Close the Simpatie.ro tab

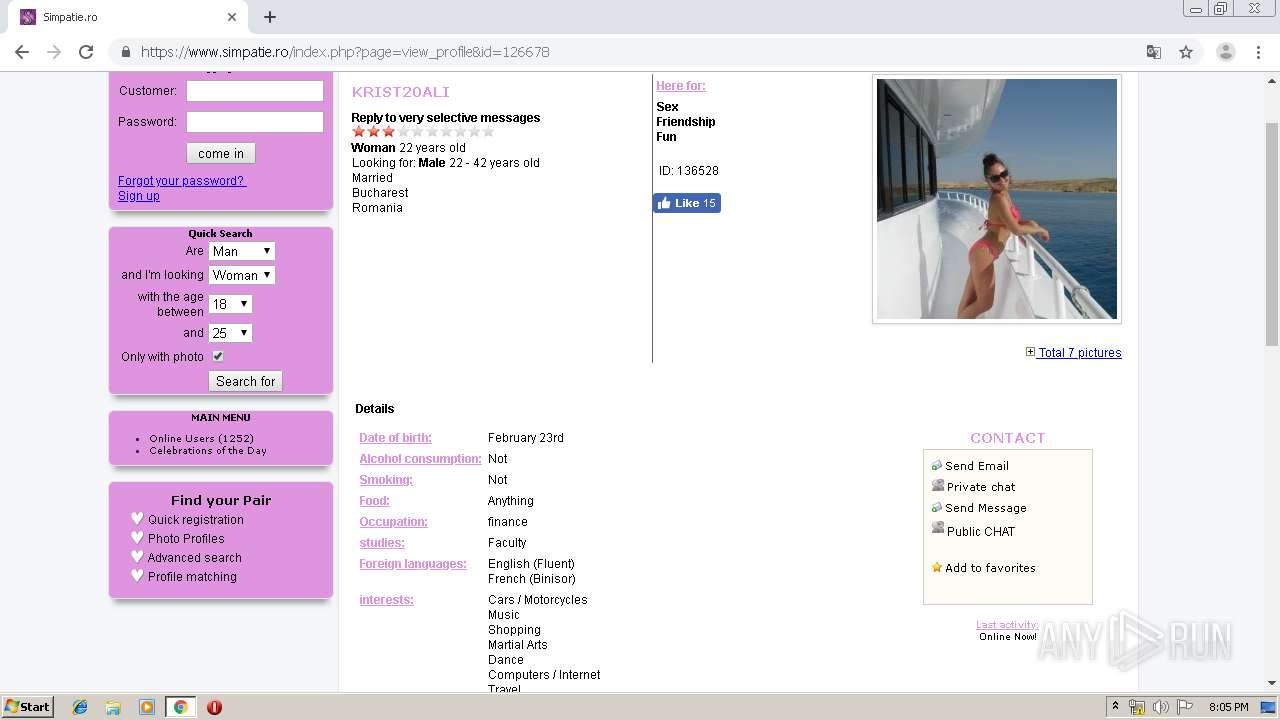tap(232, 17)
